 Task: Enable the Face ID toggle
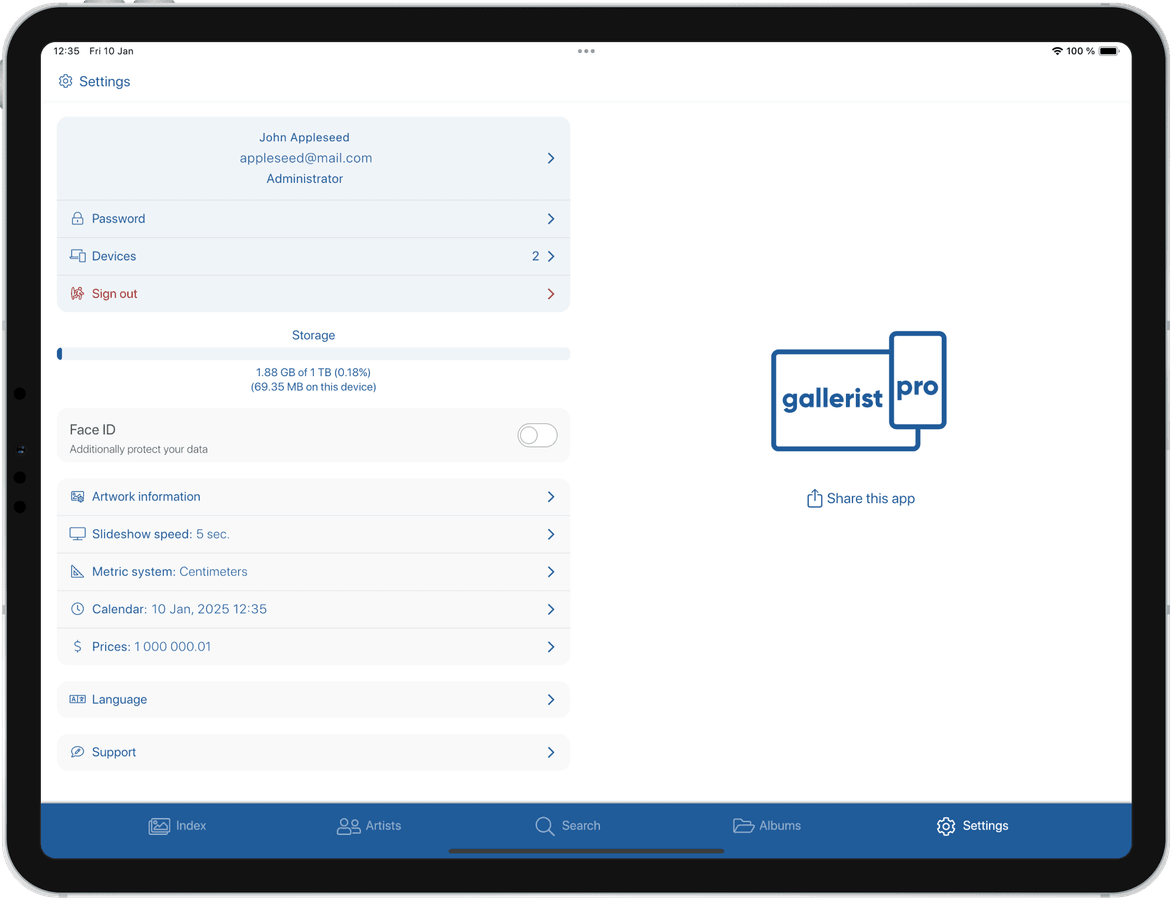(x=537, y=435)
